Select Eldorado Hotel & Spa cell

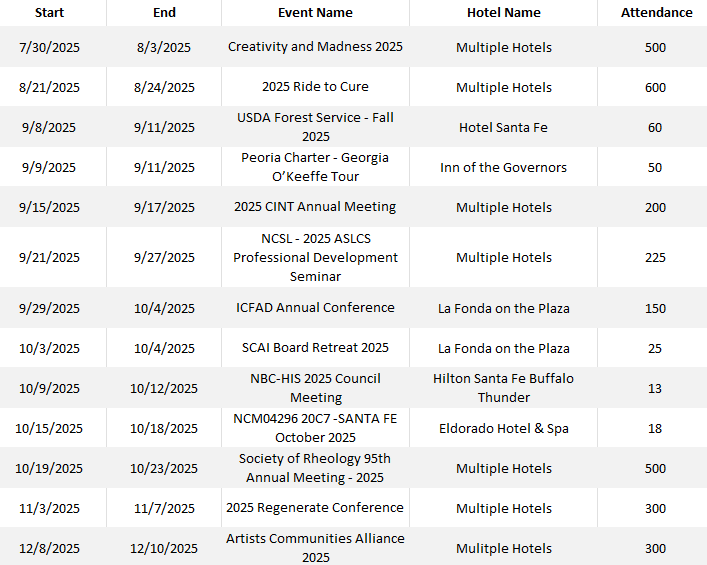pyautogui.click(x=504, y=428)
